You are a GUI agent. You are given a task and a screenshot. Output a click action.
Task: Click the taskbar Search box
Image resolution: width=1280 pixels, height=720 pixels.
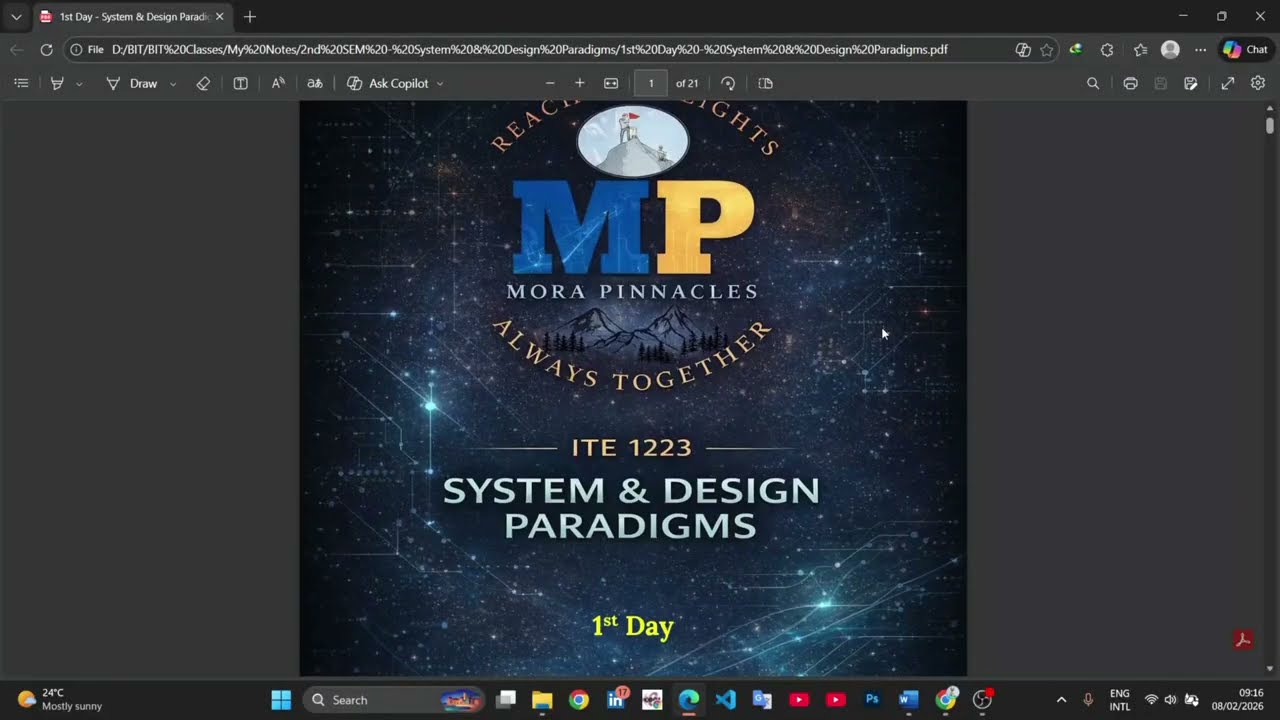click(393, 699)
